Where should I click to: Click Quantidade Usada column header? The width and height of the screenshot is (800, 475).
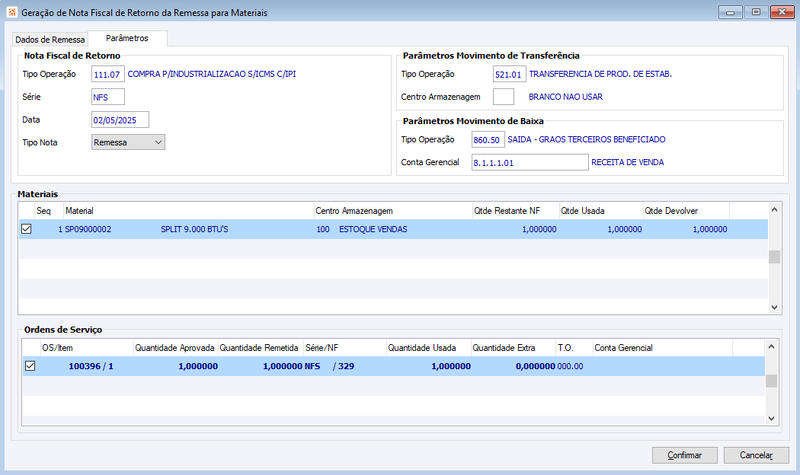coord(428,347)
